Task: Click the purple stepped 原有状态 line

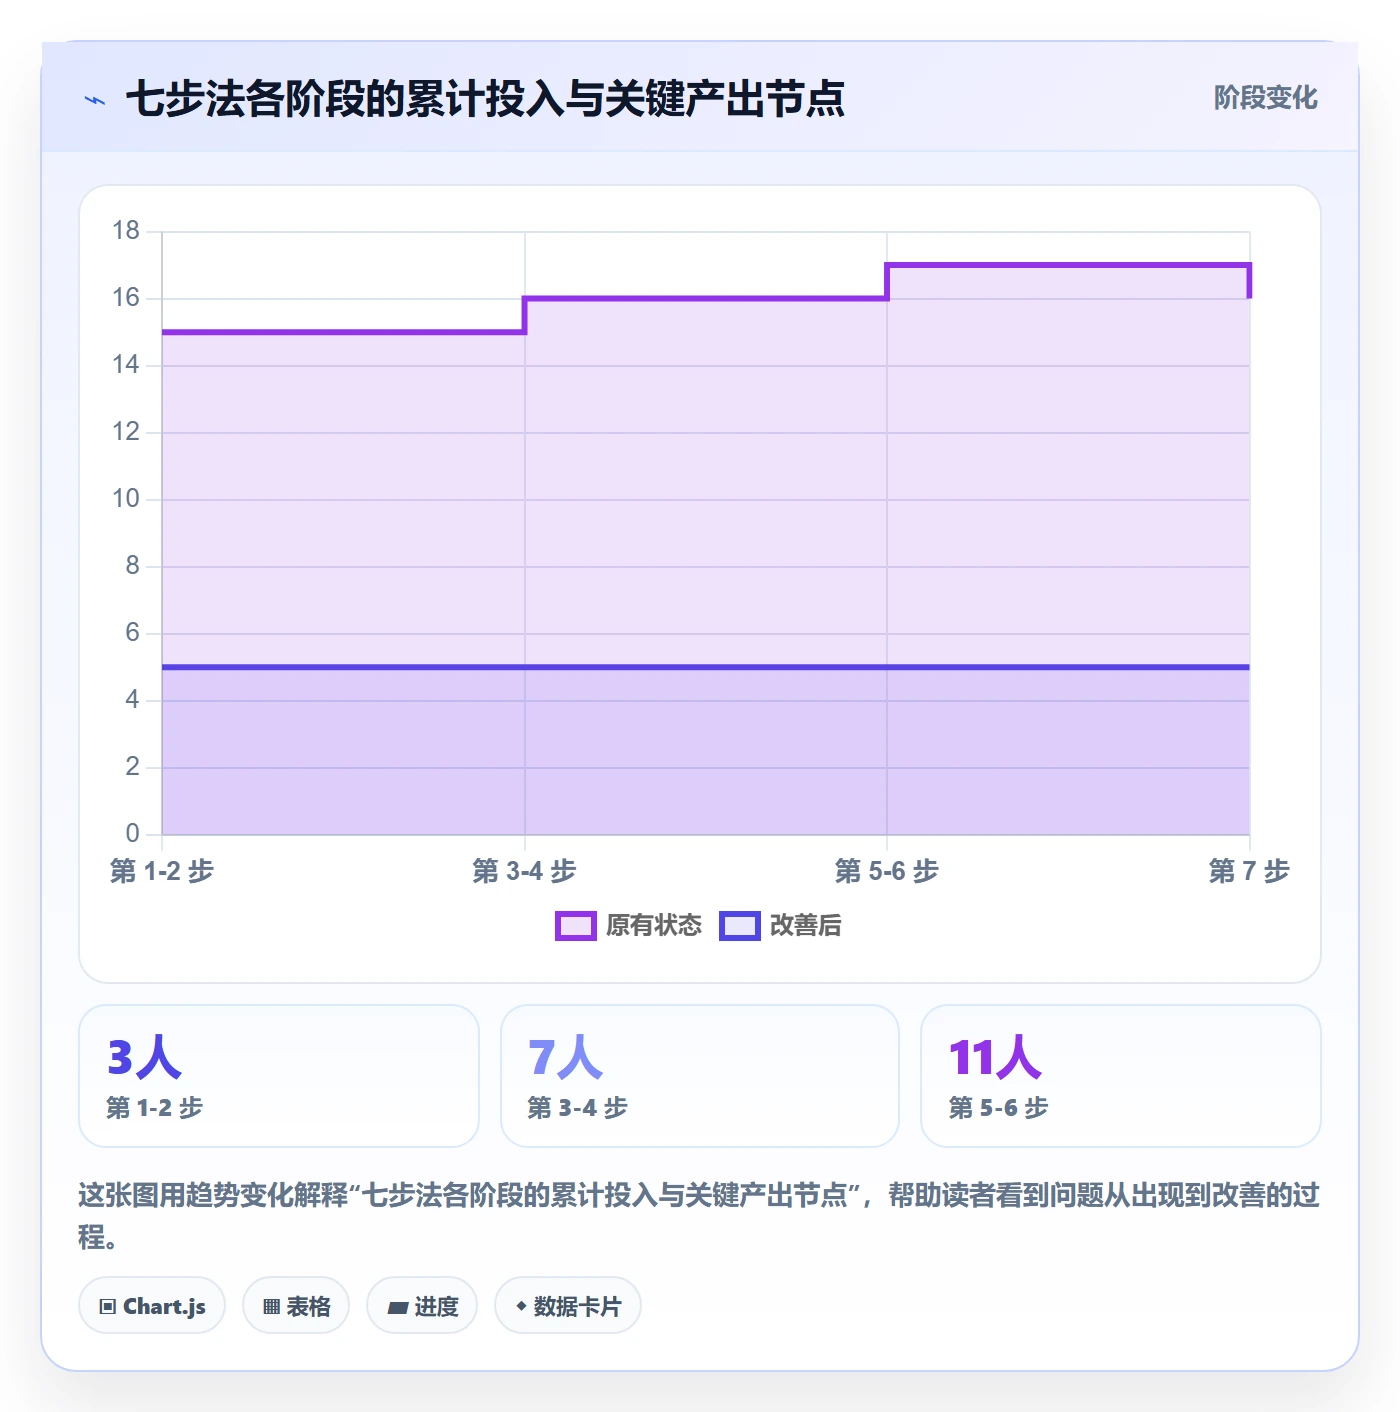Action: [705, 298]
